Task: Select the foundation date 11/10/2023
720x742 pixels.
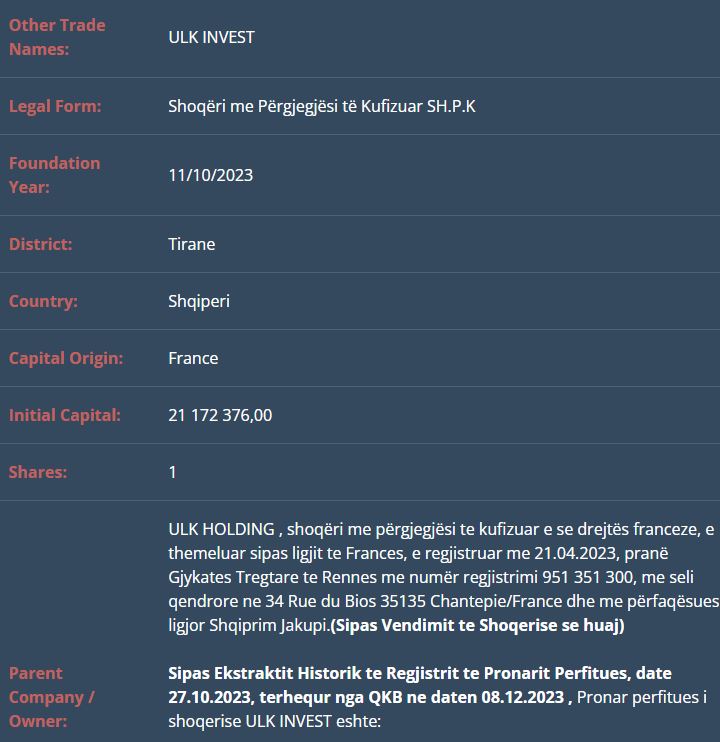Action: point(210,175)
